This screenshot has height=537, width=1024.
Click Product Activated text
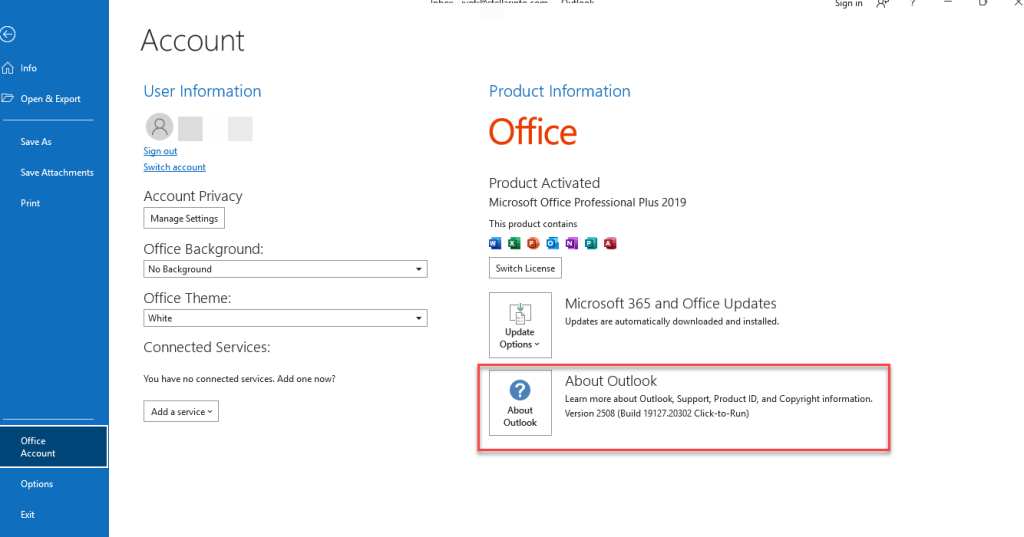(x=545, y=183)
